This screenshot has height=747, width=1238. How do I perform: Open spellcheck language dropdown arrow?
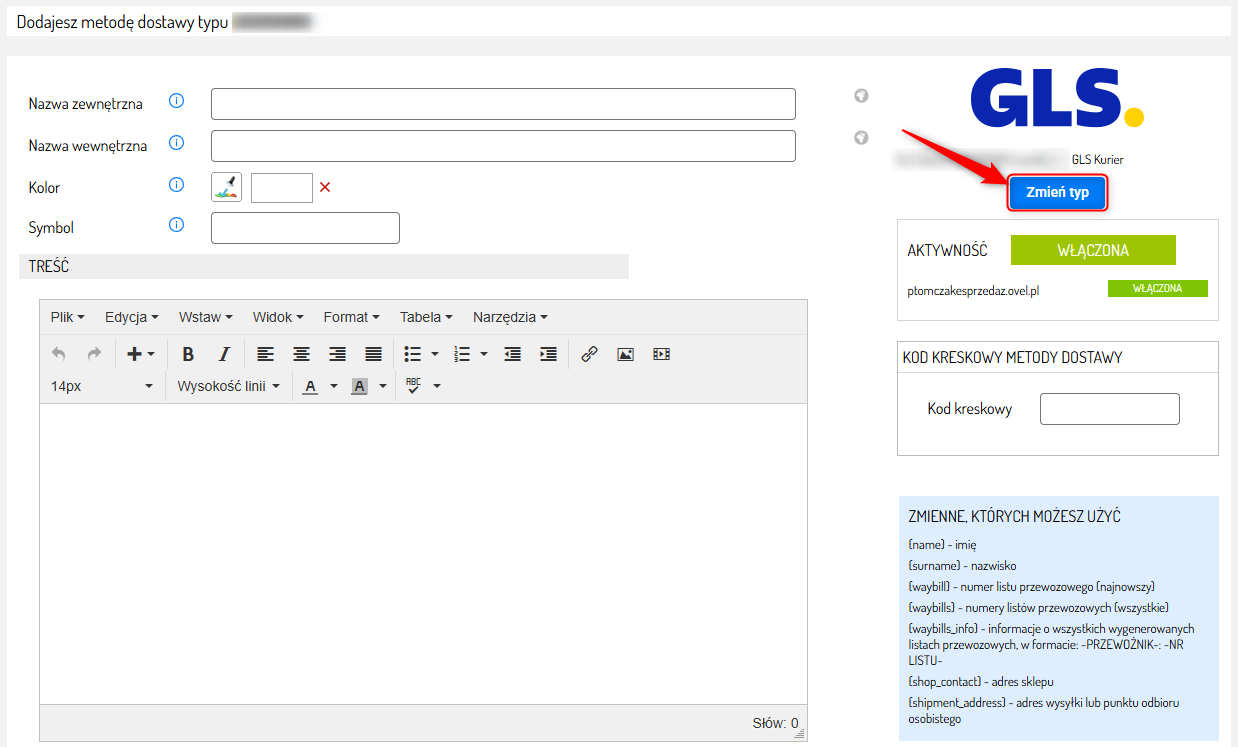(437, 386)
